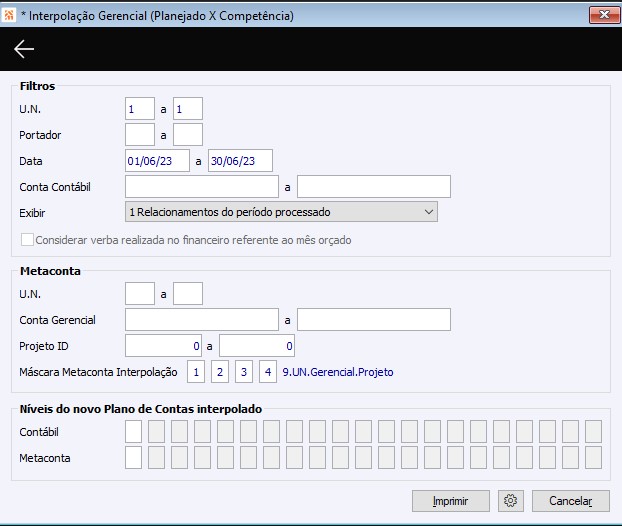
Task: Click the Conta Gerencial start field
Action: pos(202,320)
